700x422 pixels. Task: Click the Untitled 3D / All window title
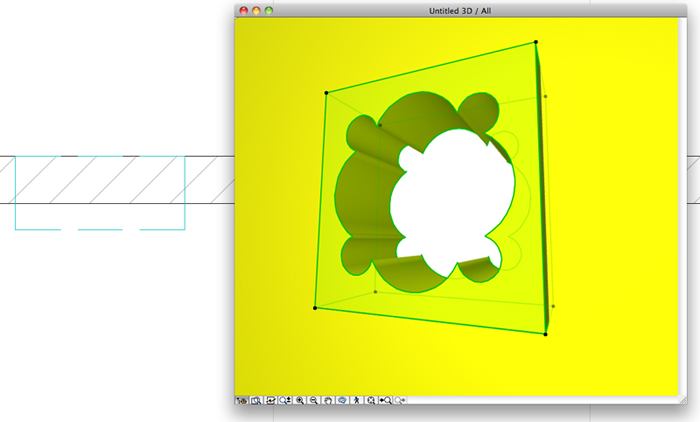460,11
